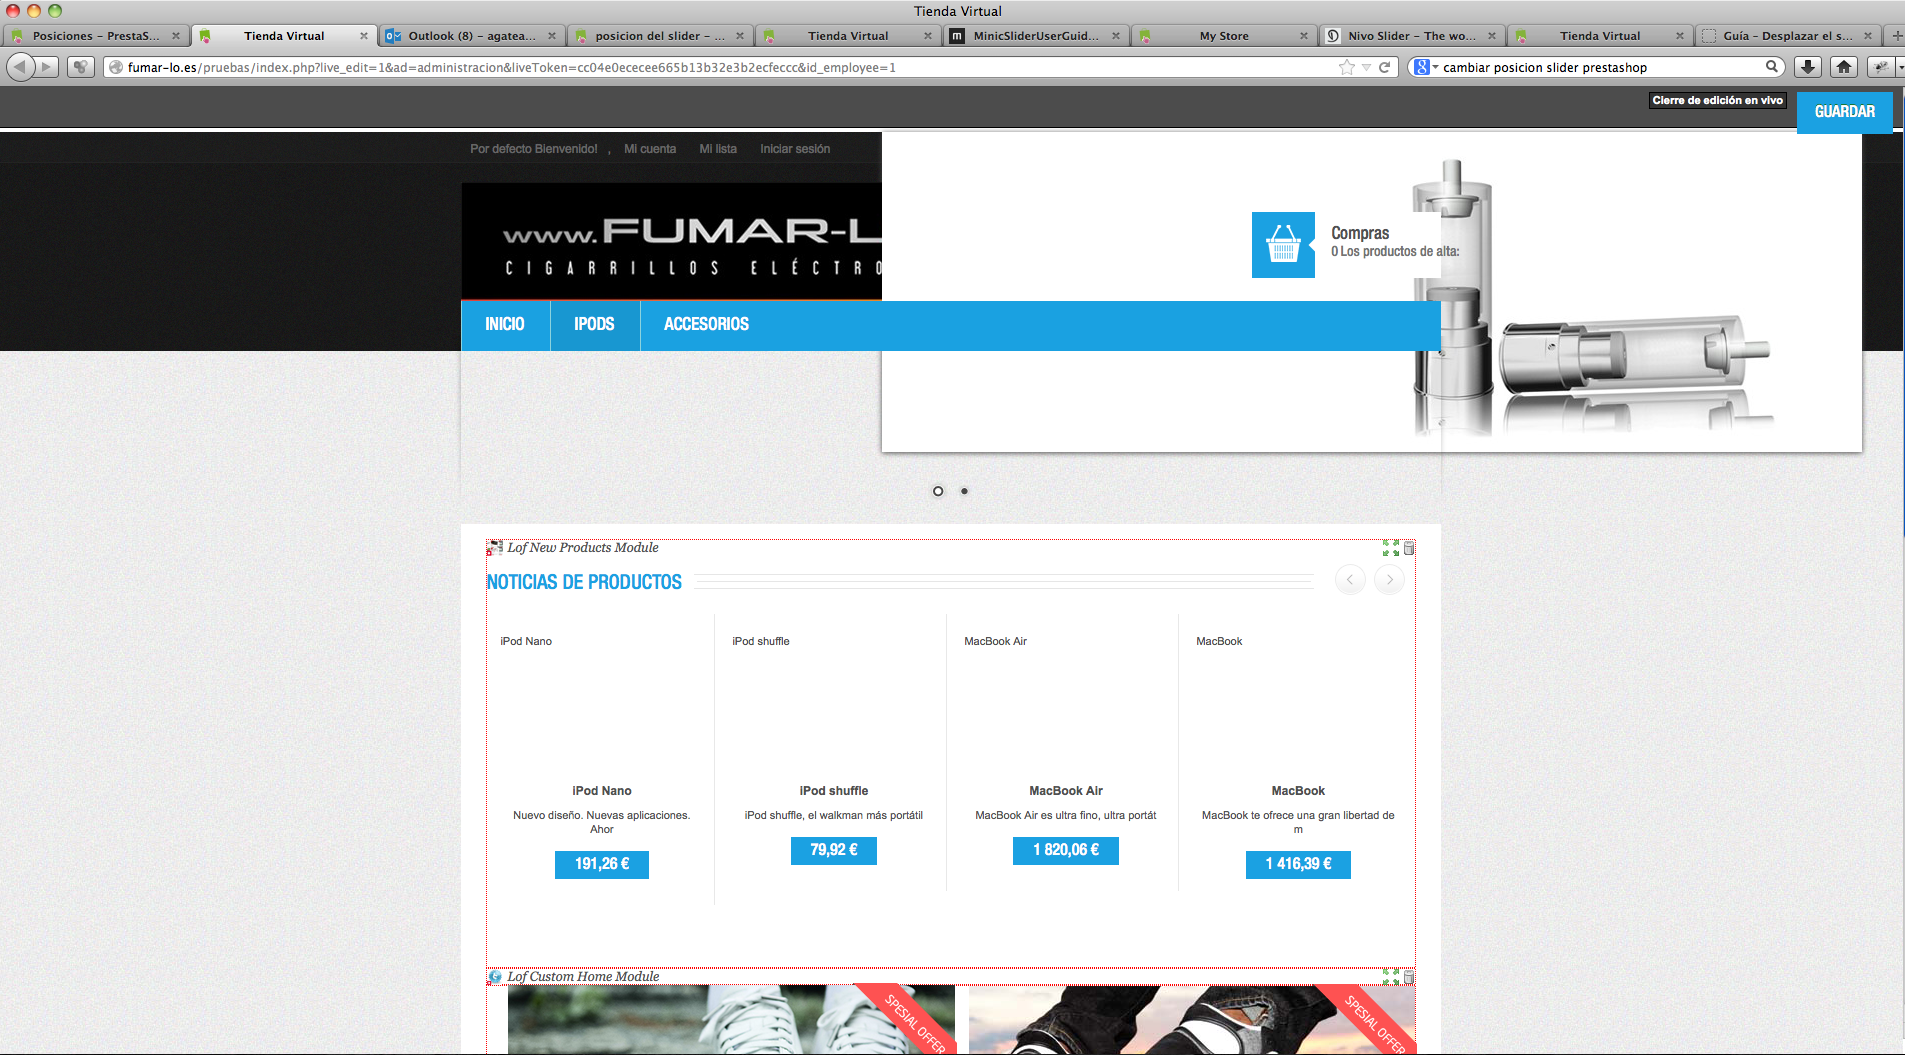
Task: Select the second slider pagination dot
Action: [964, 491]
